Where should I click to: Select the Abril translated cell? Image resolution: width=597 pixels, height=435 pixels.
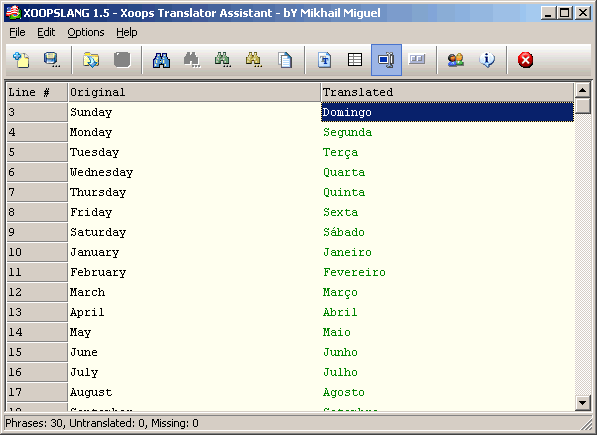coord(447,312)
